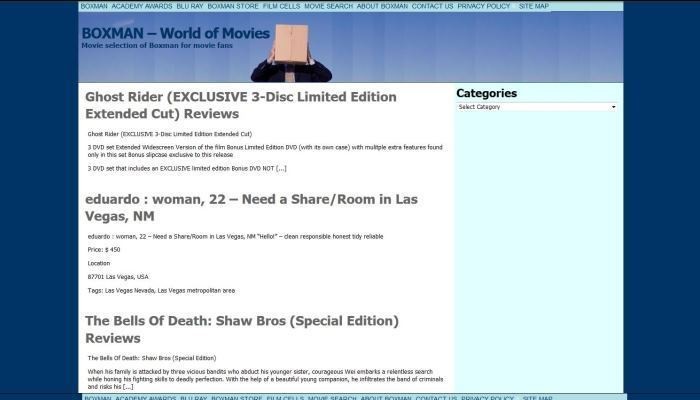Open PRIVACY POLICY in top navigation

click(483, 6)
